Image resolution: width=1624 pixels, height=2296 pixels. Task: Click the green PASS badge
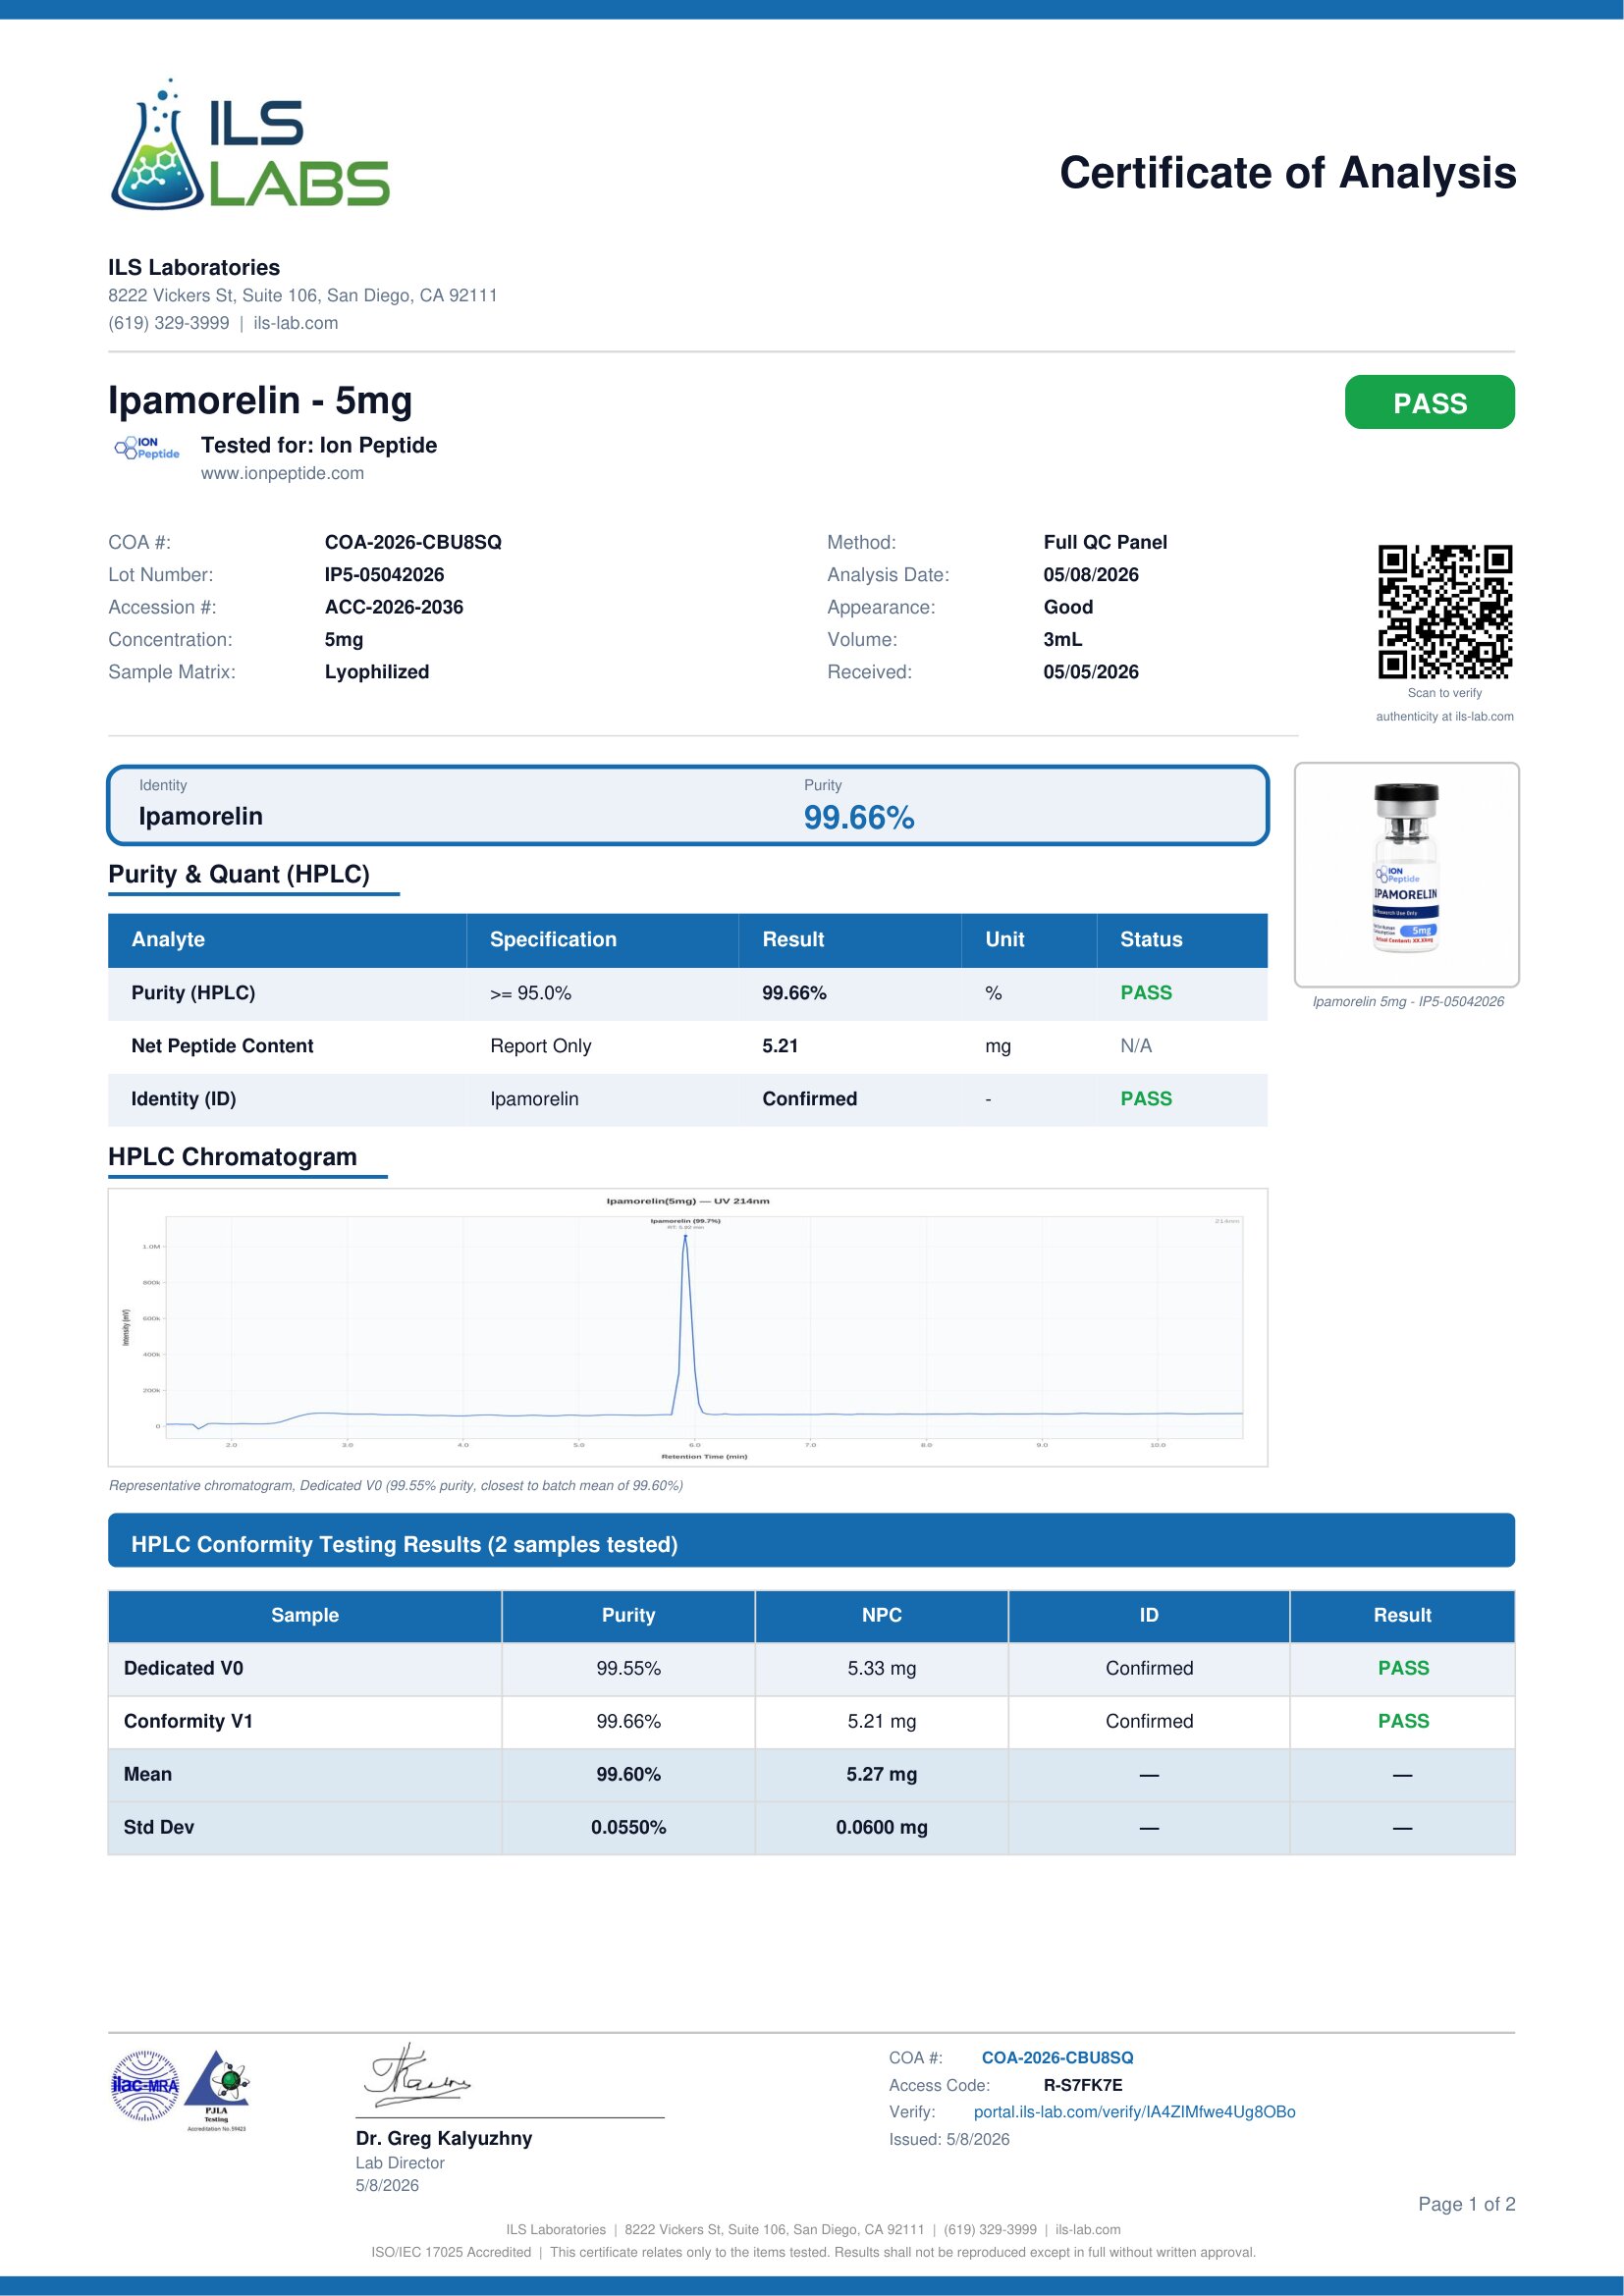pos(1429,402)
